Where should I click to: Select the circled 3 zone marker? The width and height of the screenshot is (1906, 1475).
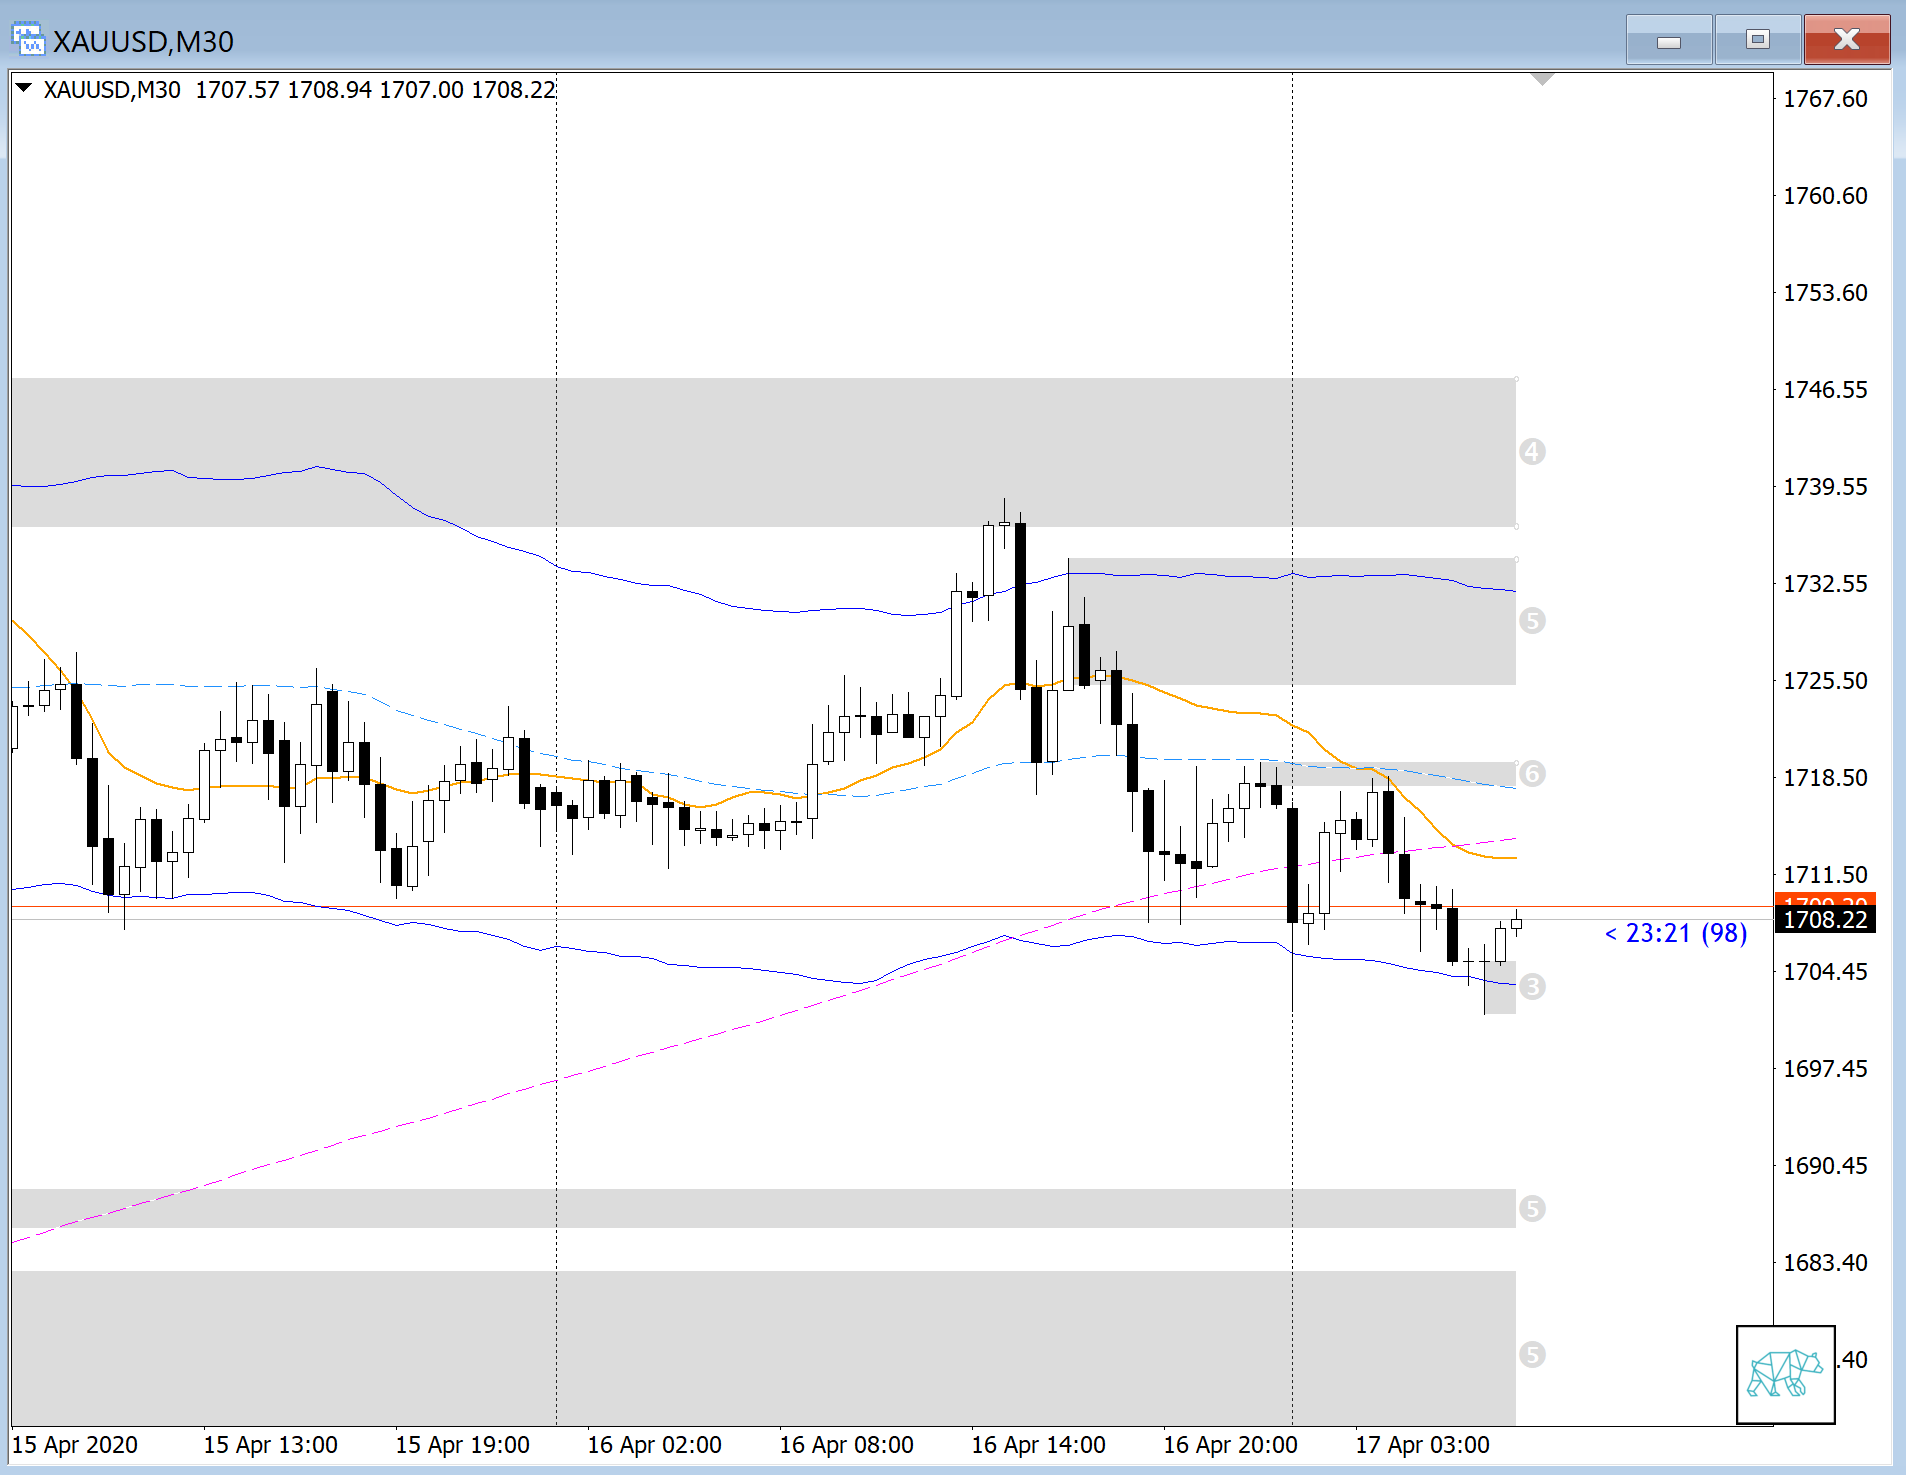[1532, 987]
